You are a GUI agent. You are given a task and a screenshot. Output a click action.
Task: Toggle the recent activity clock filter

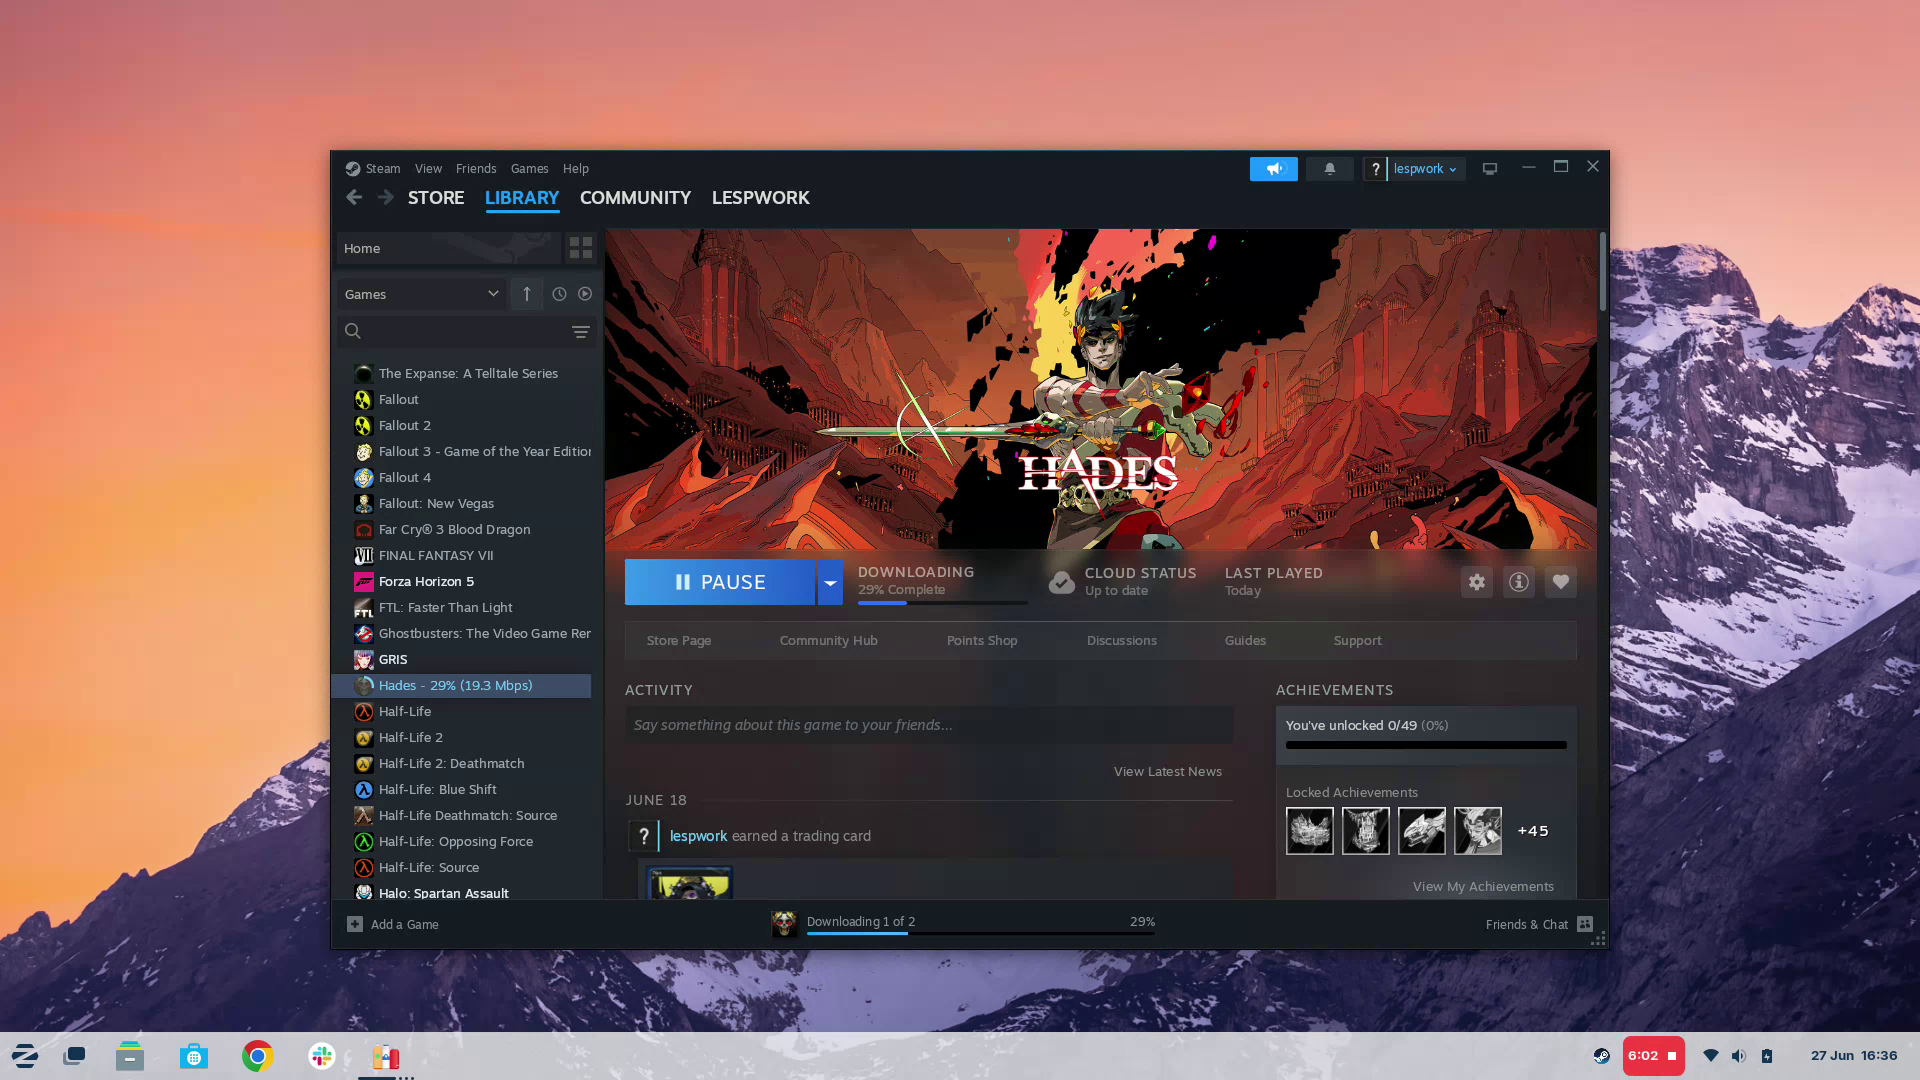click(x=559, y=294)
